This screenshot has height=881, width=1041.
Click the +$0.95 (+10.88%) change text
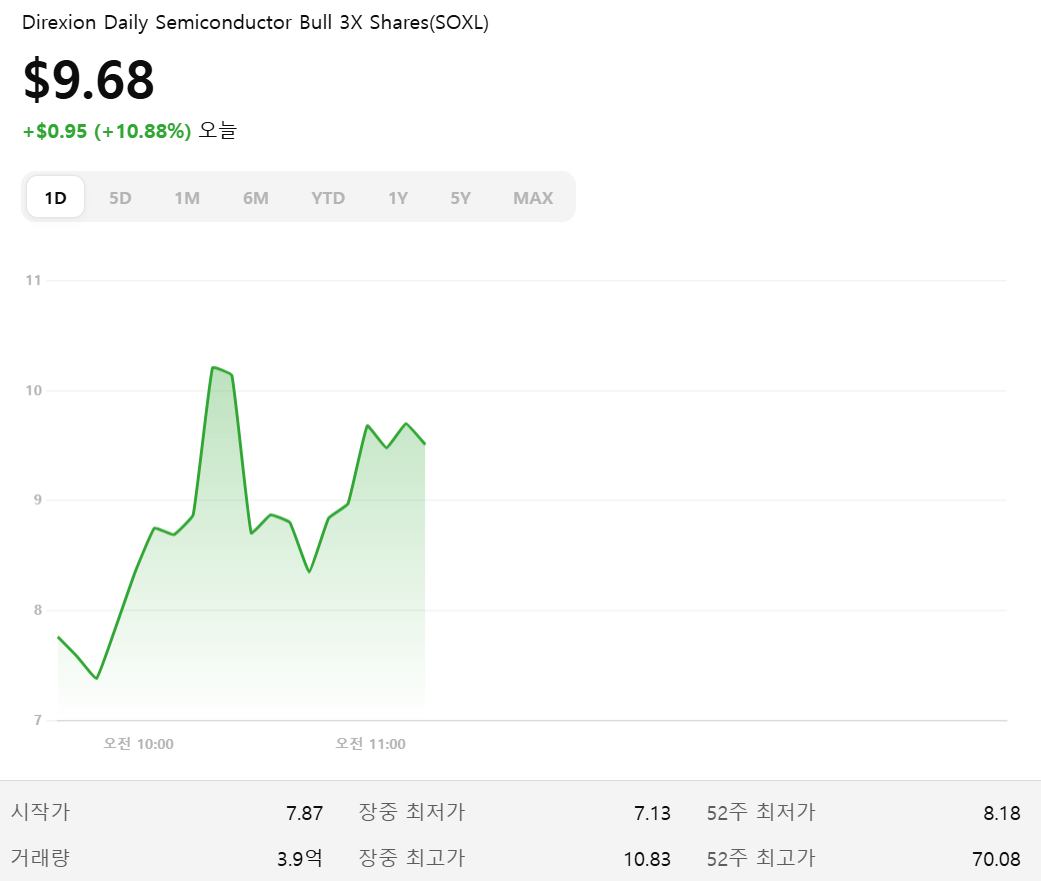tap(107, 131)
